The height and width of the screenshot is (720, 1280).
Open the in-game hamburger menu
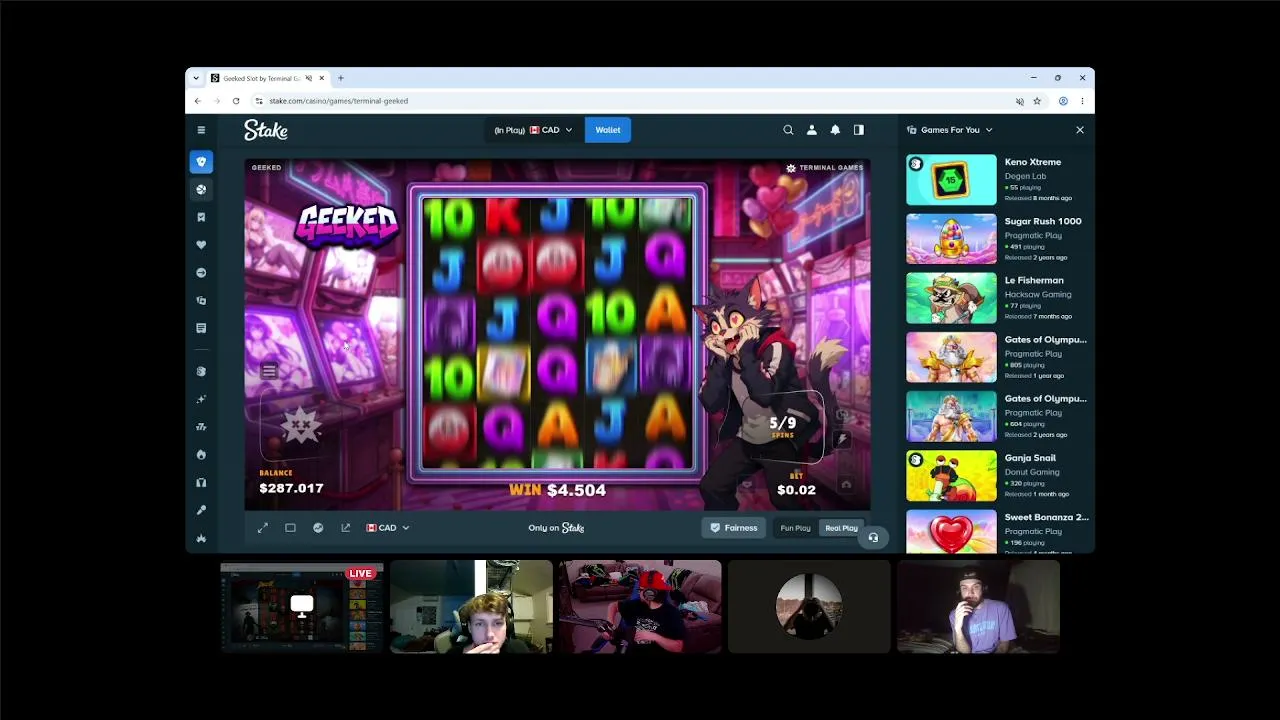[269, 371]
